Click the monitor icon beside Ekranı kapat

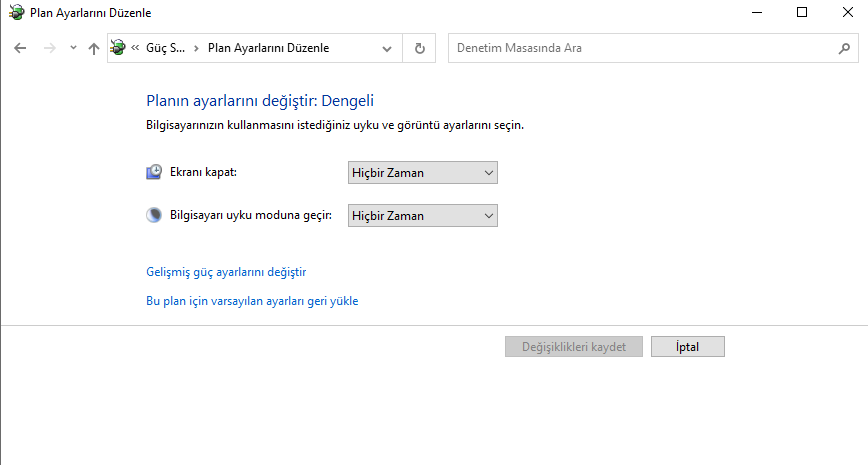[153, 172]
